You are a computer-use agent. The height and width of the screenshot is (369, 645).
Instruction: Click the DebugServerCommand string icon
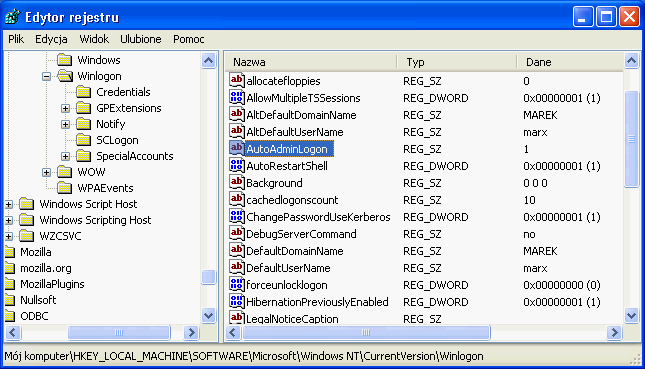click(x=237, y=233)
